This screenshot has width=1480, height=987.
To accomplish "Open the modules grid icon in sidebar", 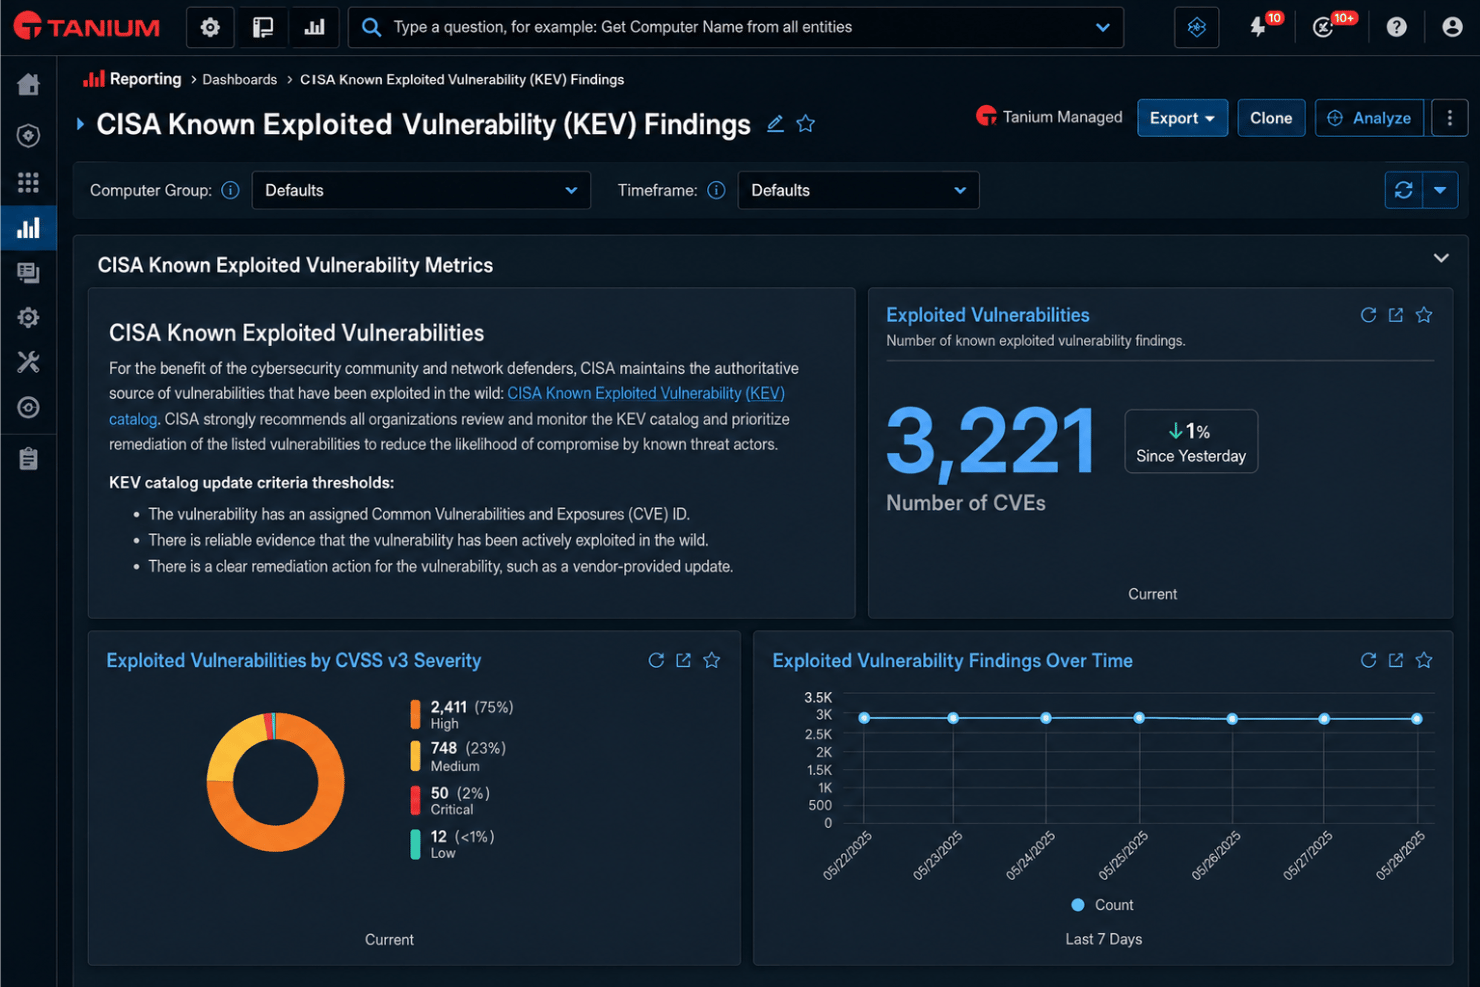I will tap(29, 182).
